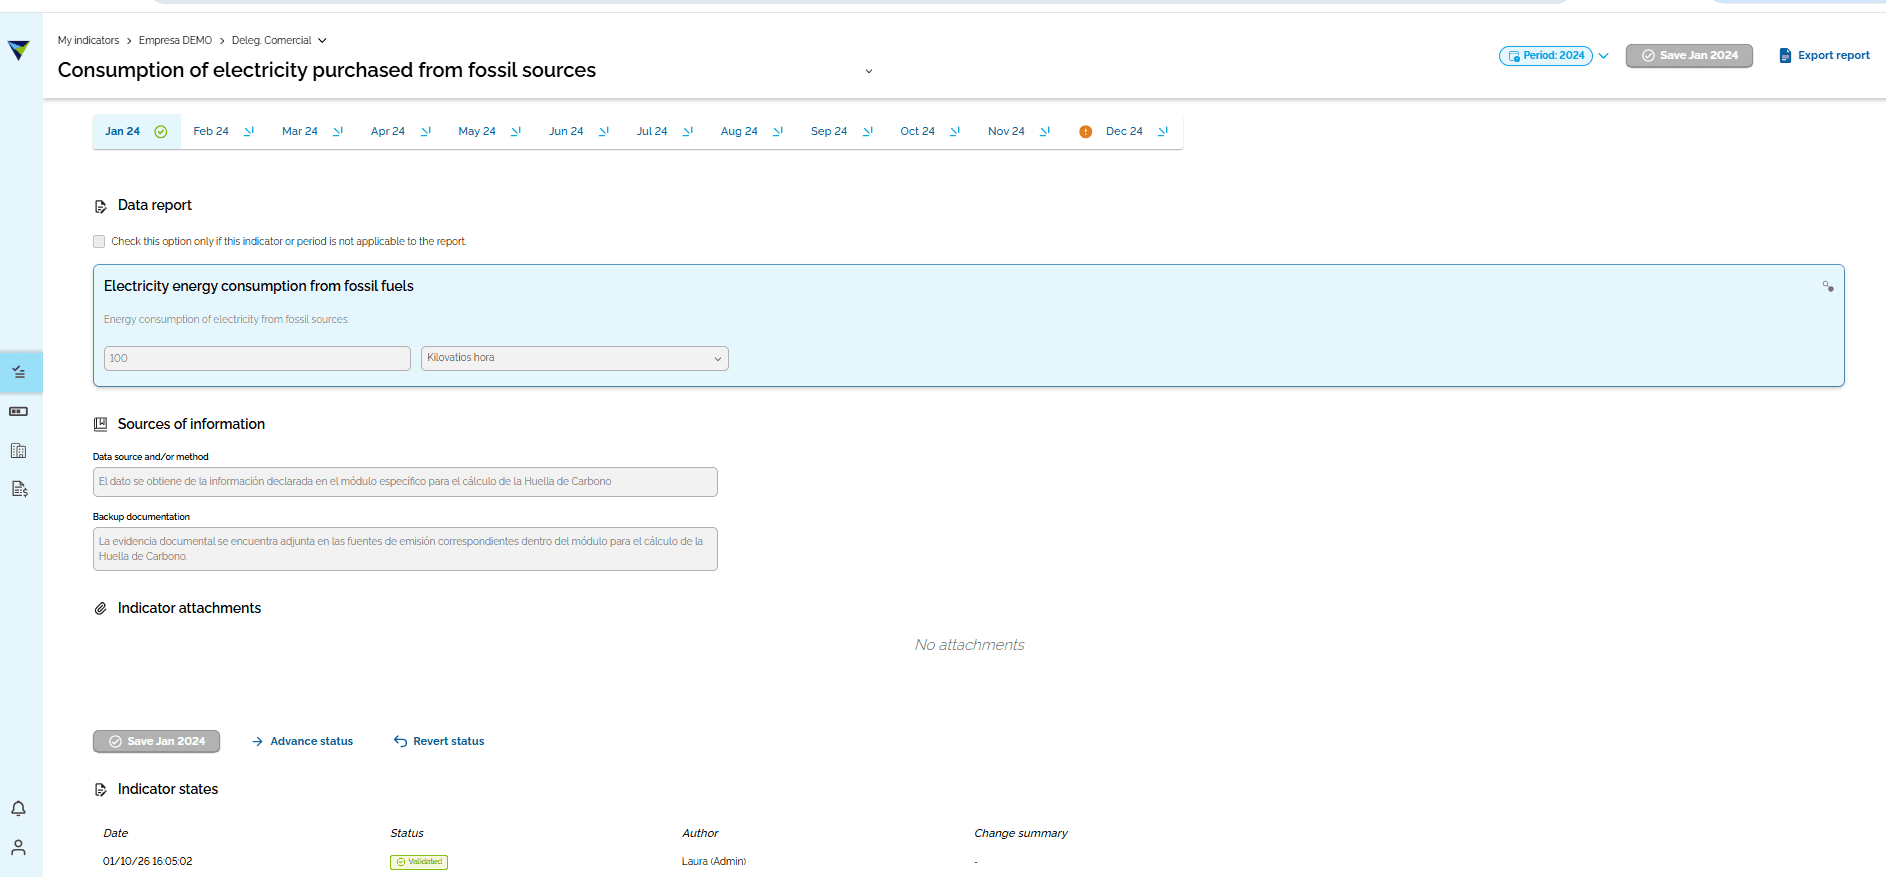1886x877 pixels.
Task: Click the settings icon in the electricity card
Action: pyautogui.click(x=1828, y=287)
